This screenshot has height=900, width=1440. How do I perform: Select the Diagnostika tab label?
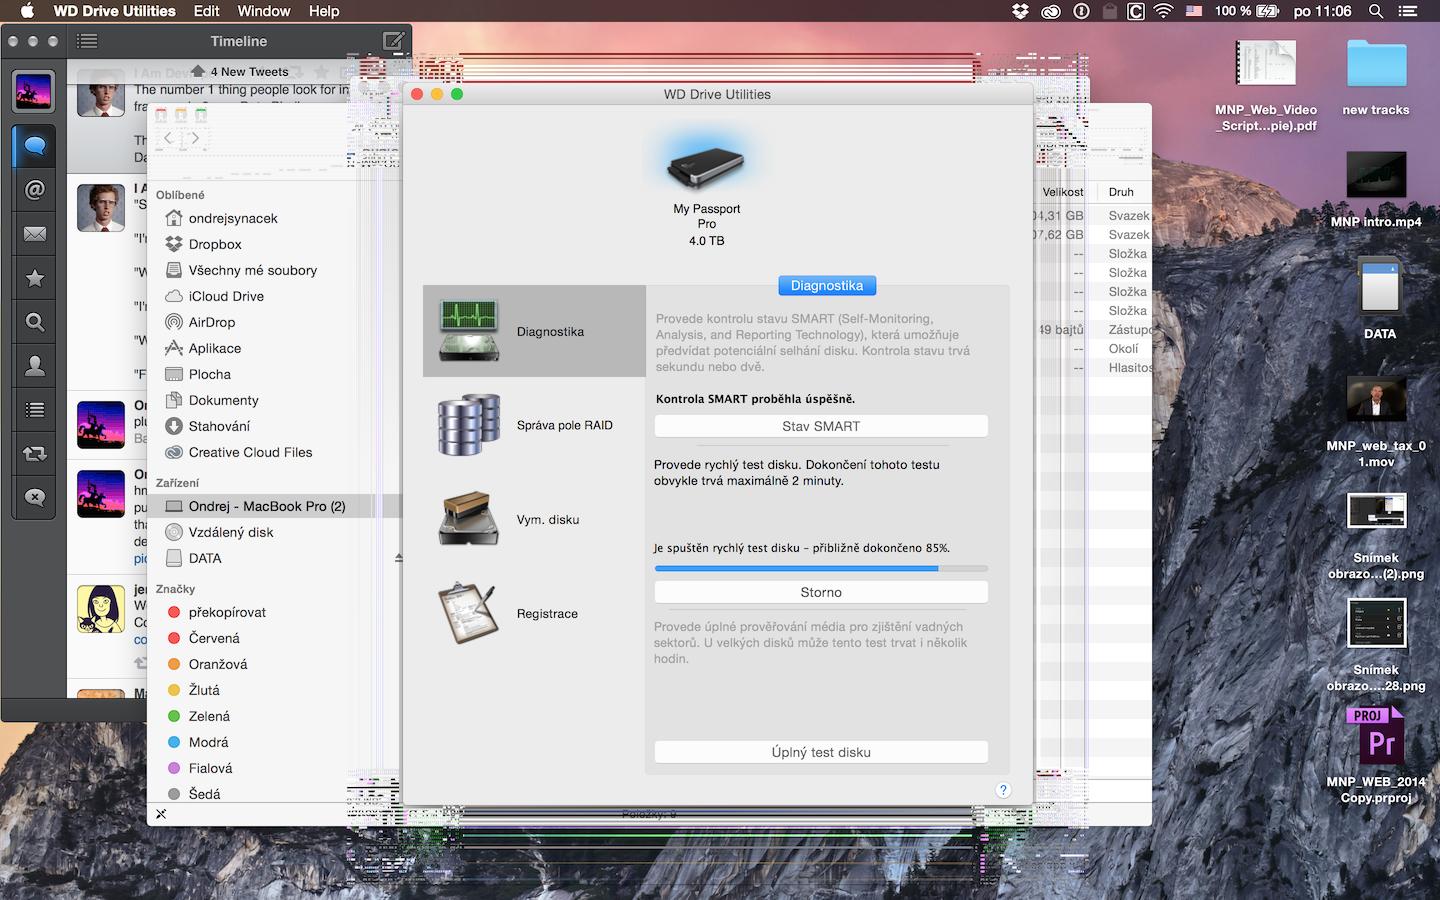pos(827,285)
